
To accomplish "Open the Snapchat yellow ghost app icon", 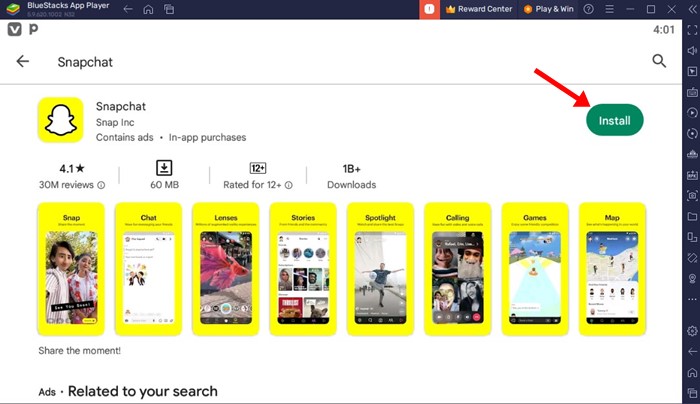I will point(61,120).
